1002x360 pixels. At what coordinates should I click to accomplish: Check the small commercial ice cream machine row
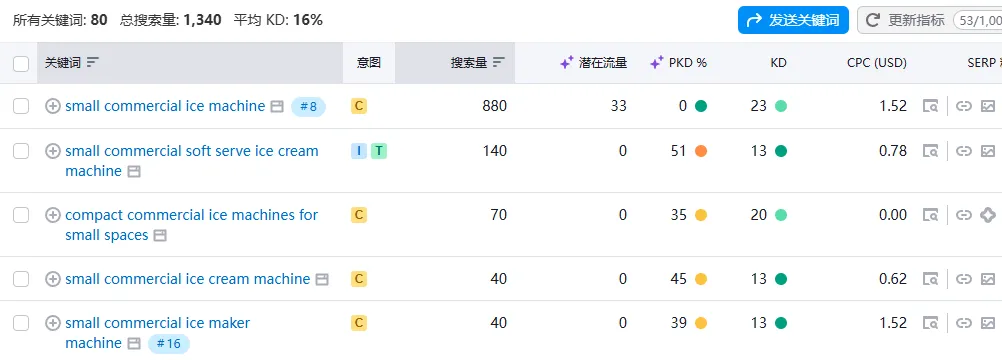point(21,279)
